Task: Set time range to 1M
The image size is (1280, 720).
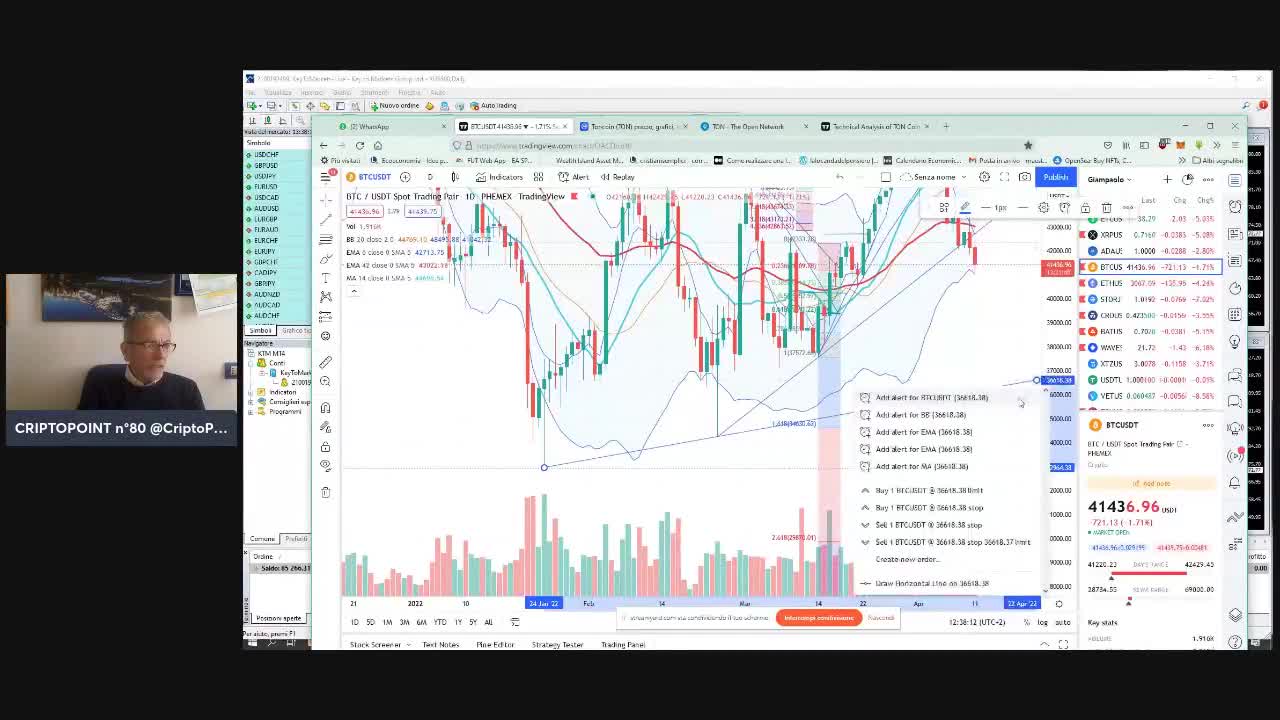Action: [387, 622]
